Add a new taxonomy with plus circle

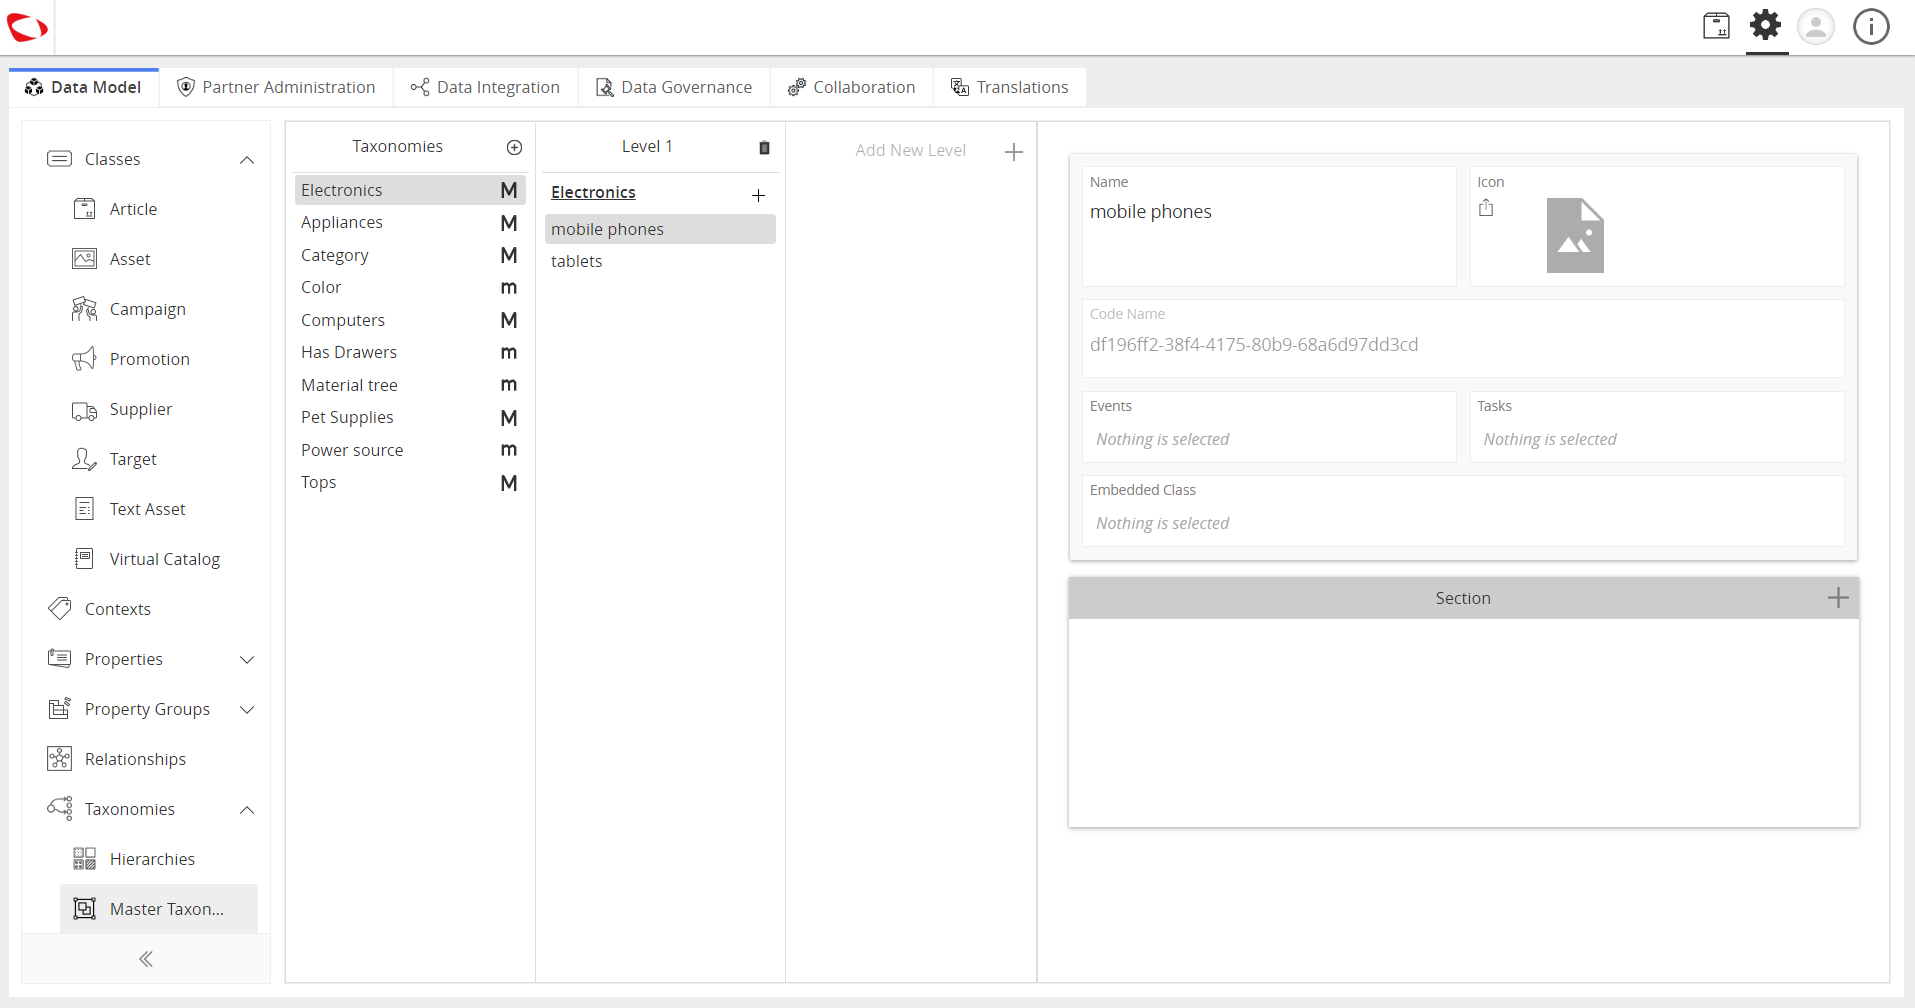coord(514,148)
